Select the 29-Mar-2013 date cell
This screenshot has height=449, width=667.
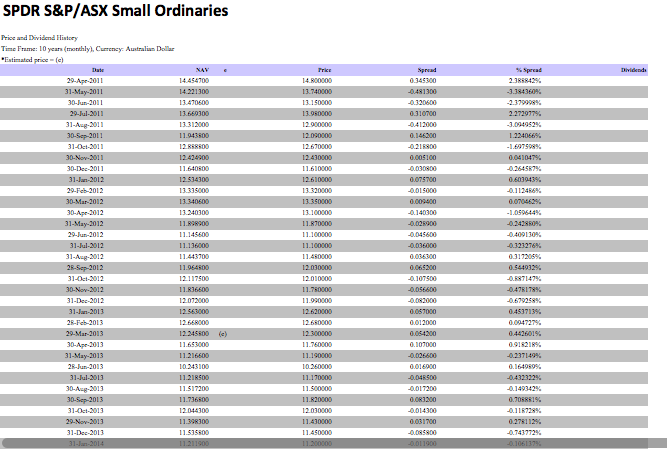84,334
